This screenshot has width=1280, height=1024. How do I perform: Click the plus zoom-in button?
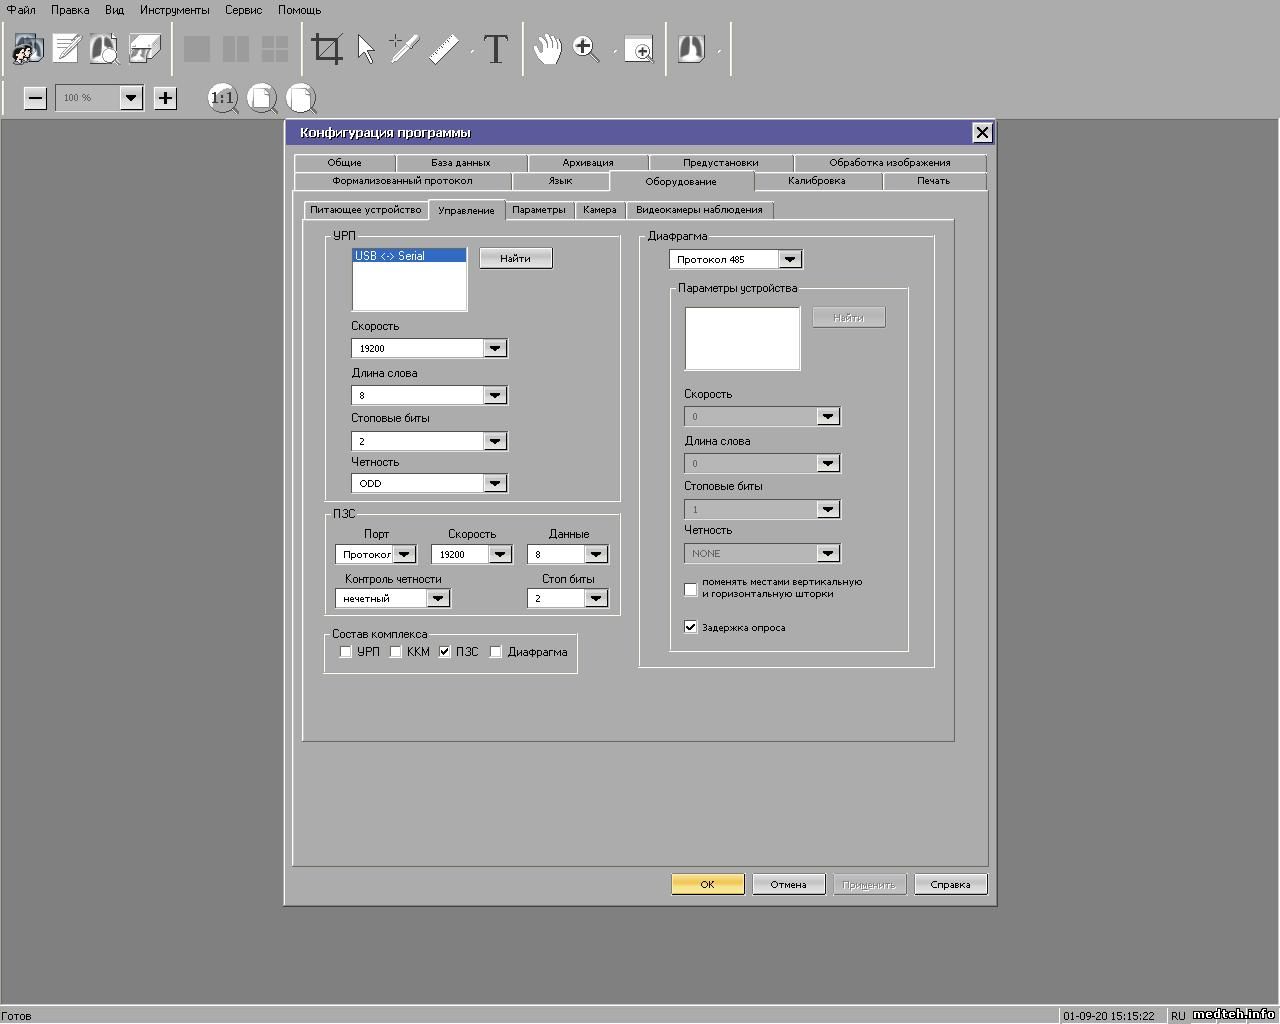click(165, 98)
